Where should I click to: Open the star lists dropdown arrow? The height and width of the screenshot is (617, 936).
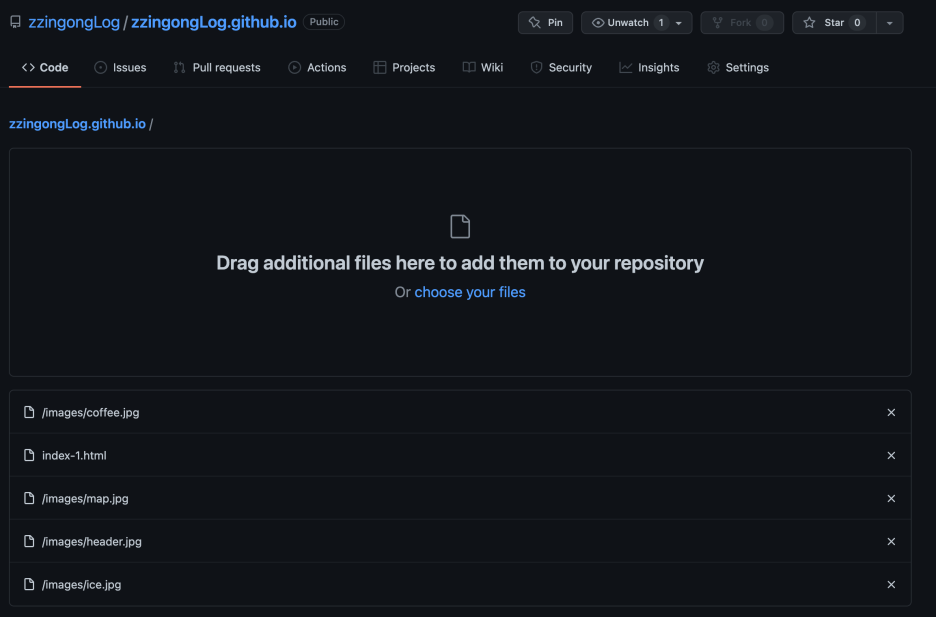(x=889, y=23)
